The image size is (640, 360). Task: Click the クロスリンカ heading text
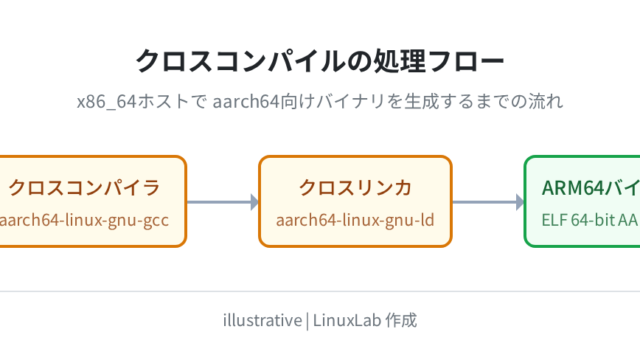click(355, 188)
